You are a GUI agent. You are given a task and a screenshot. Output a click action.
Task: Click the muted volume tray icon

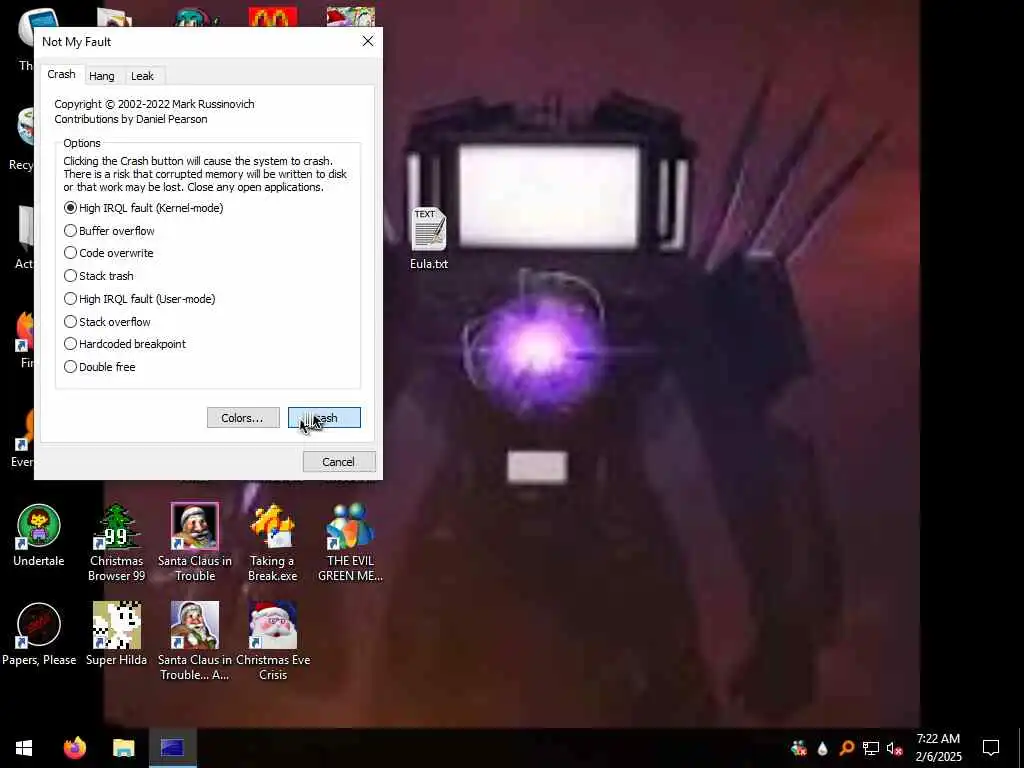point(895,748)
